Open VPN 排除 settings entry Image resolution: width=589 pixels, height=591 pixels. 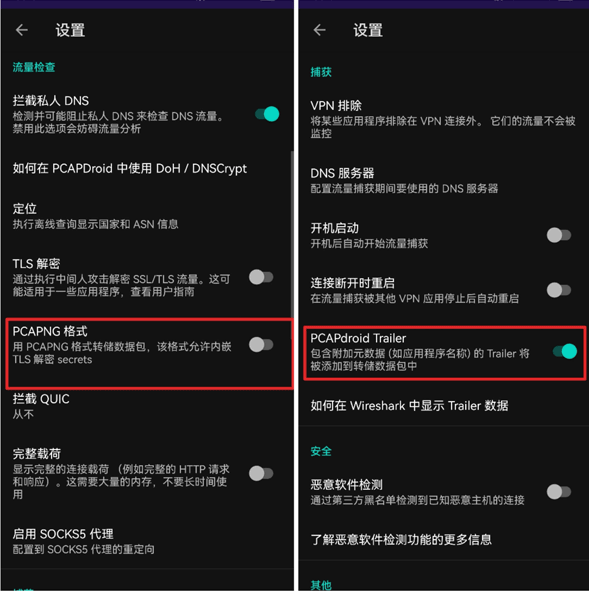tap(444, 118)
